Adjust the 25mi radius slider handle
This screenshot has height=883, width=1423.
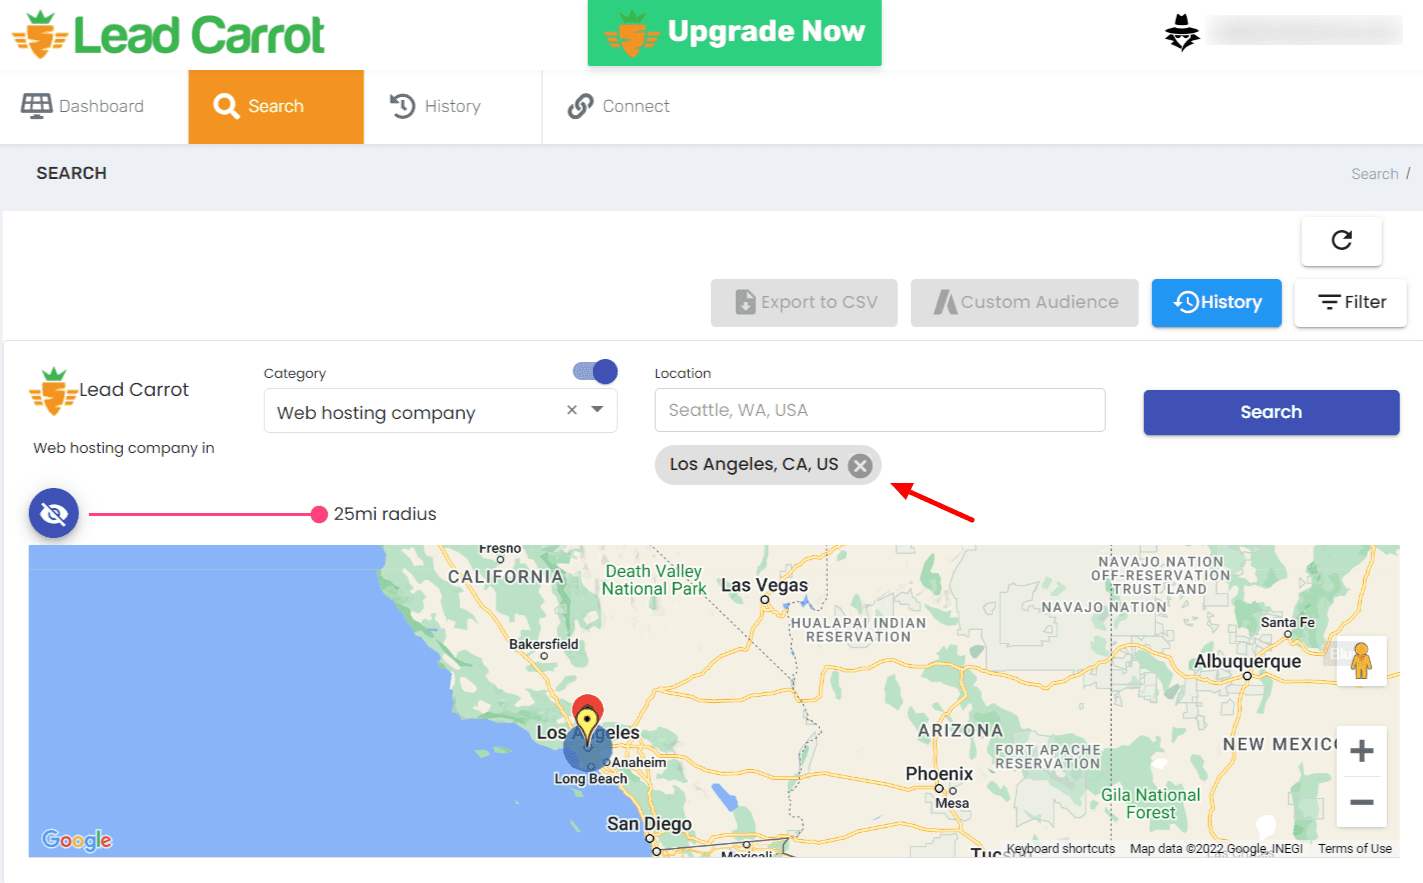click(319, 514)
